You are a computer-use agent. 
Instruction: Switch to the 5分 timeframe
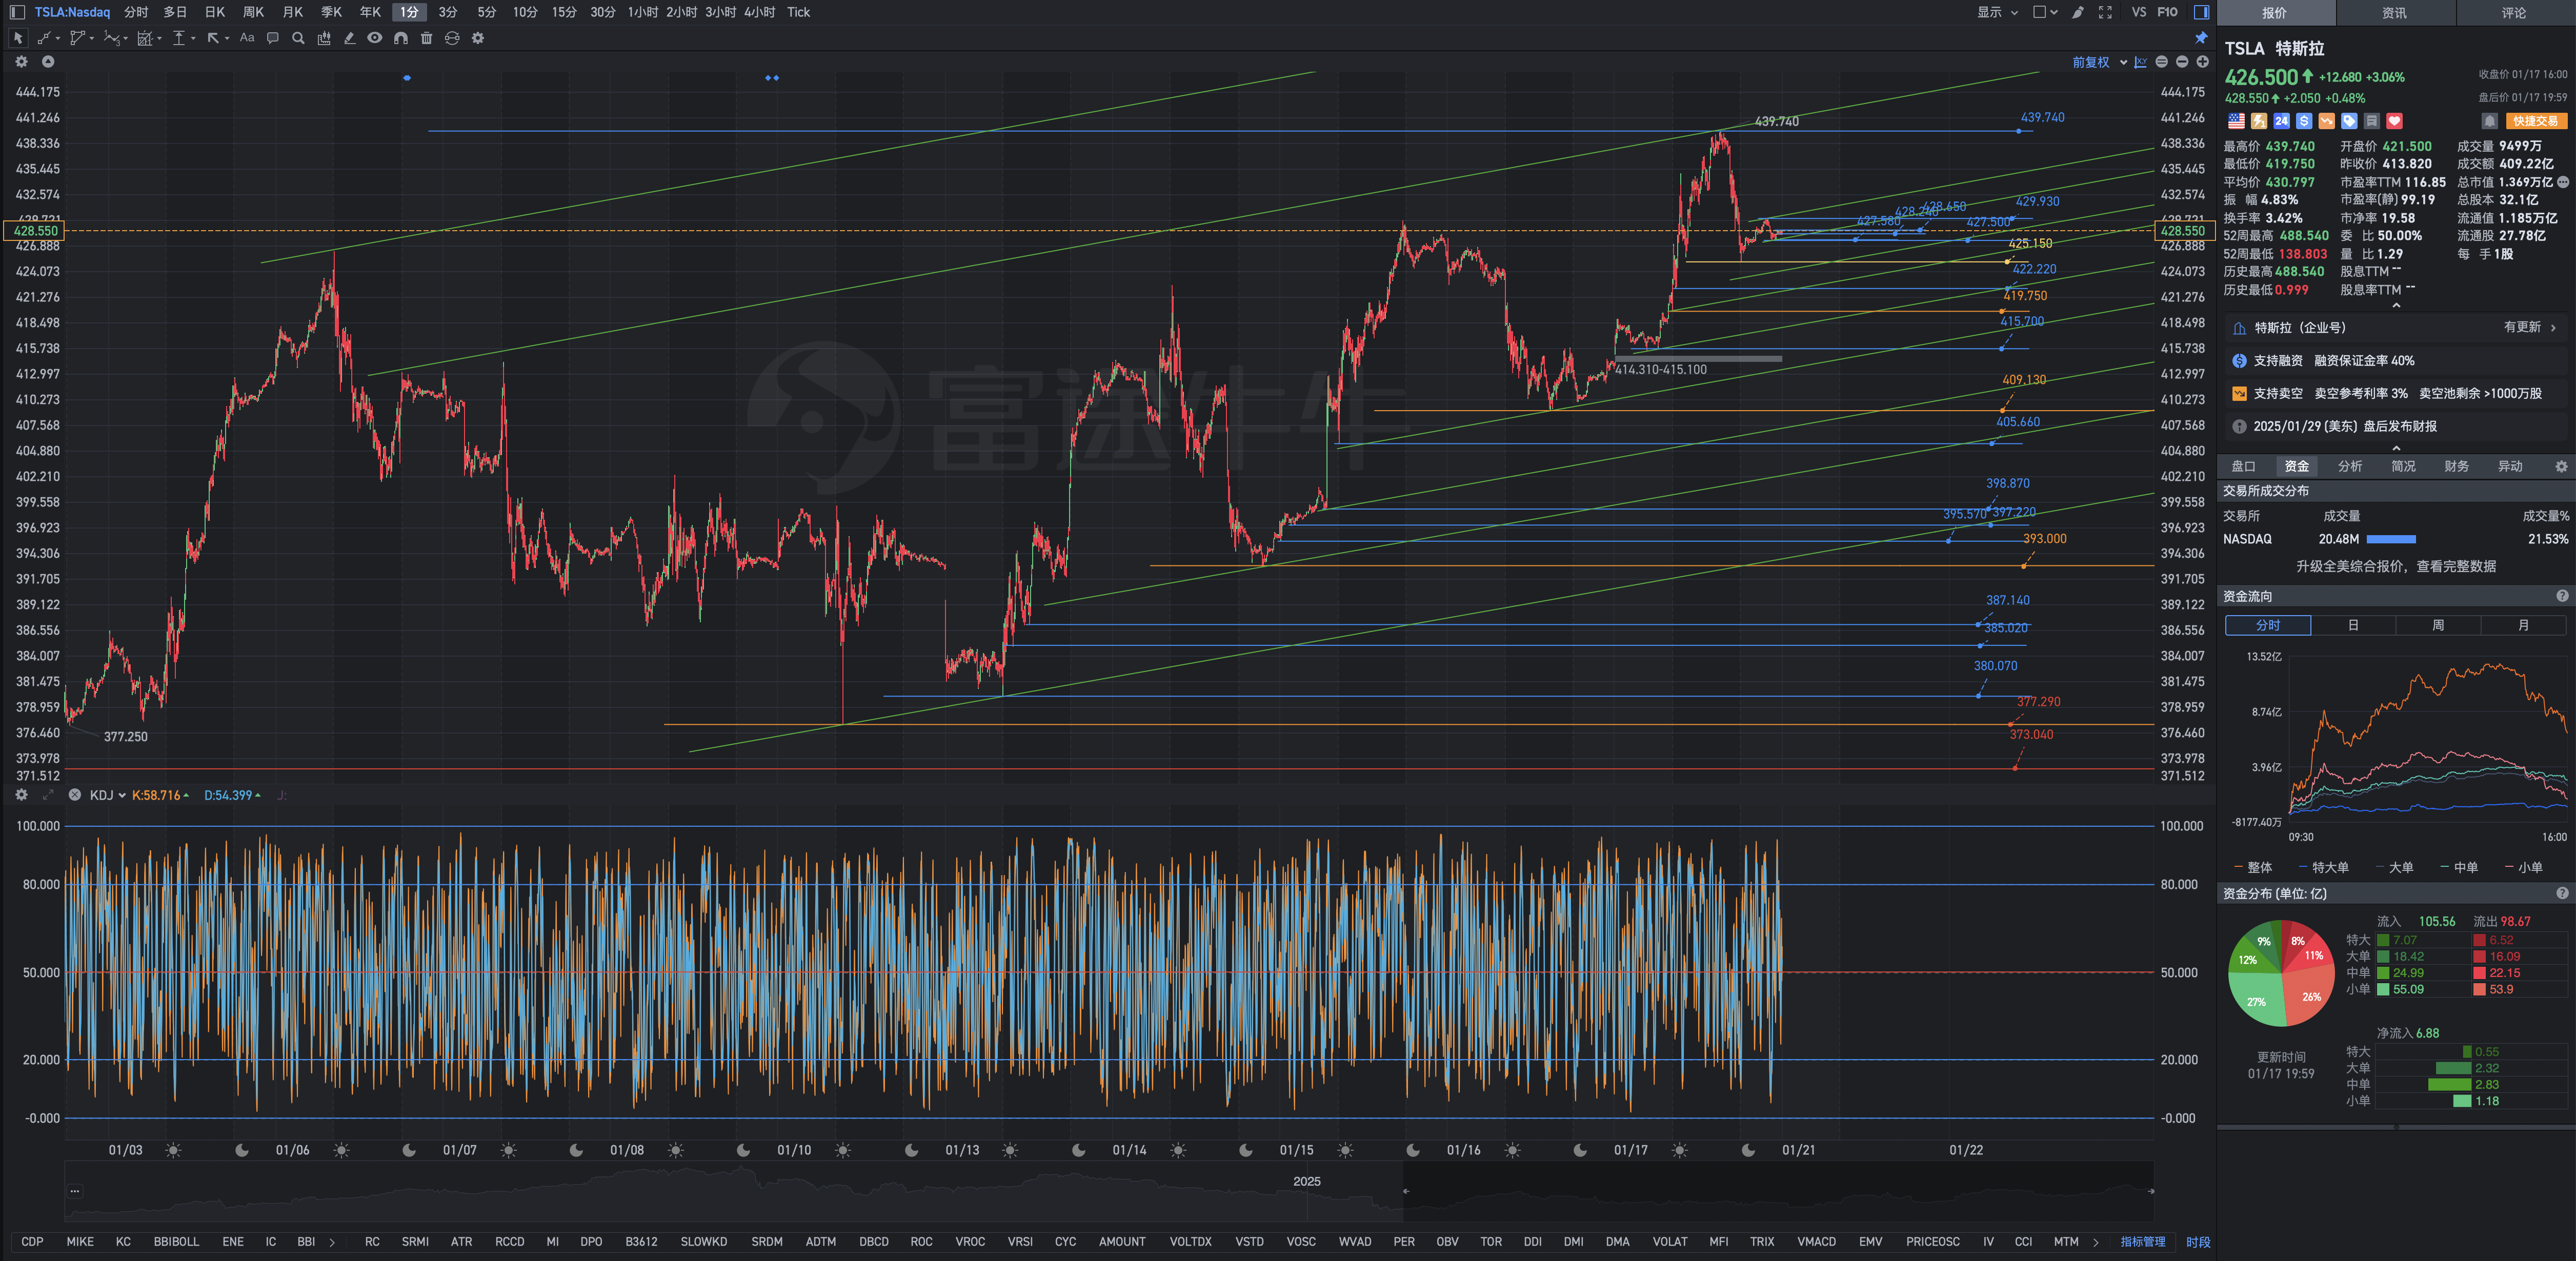point(487,12)
